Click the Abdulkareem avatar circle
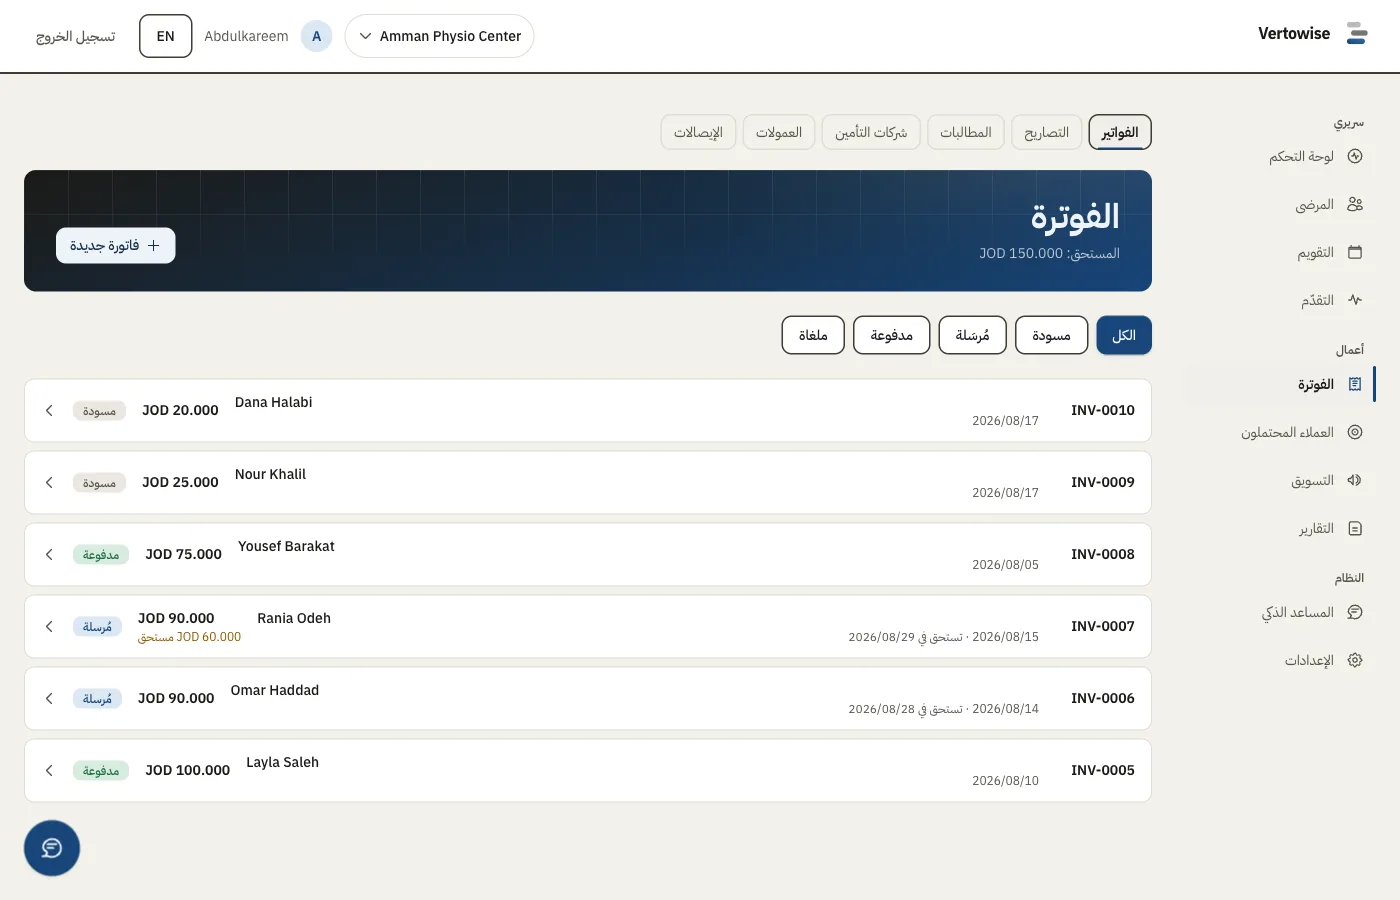 316,36
